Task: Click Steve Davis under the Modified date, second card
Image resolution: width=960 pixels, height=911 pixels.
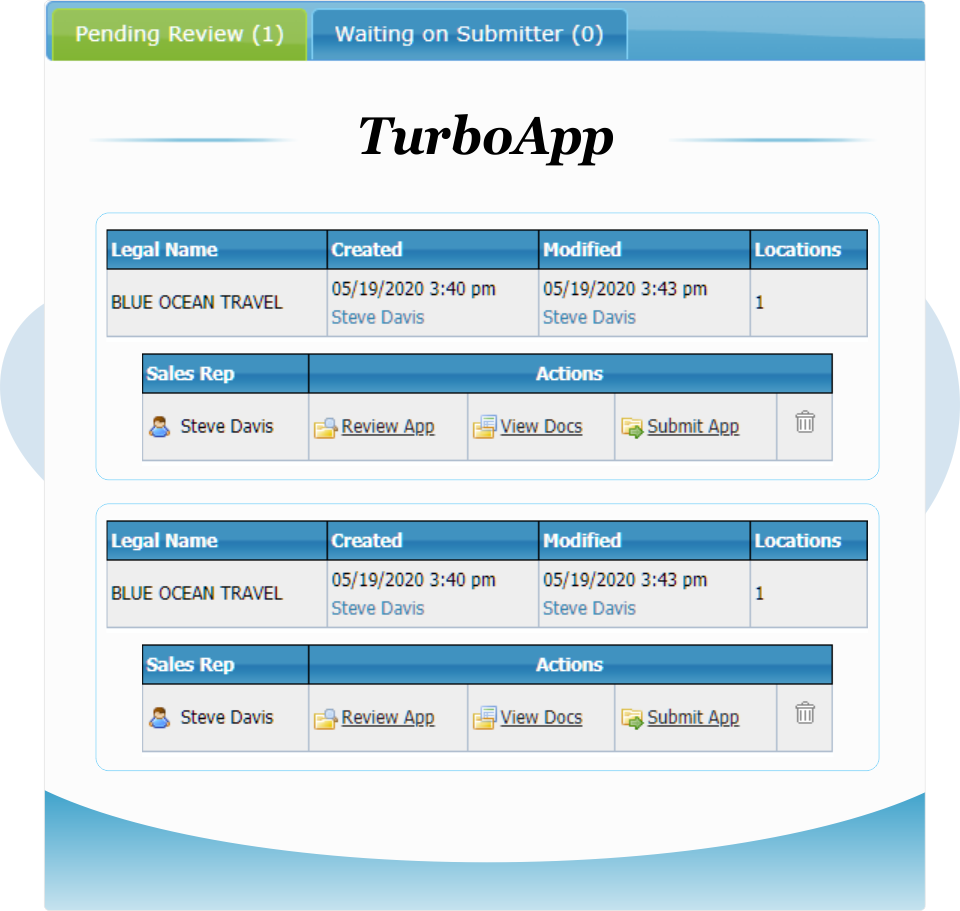Action: click(589, 608)
